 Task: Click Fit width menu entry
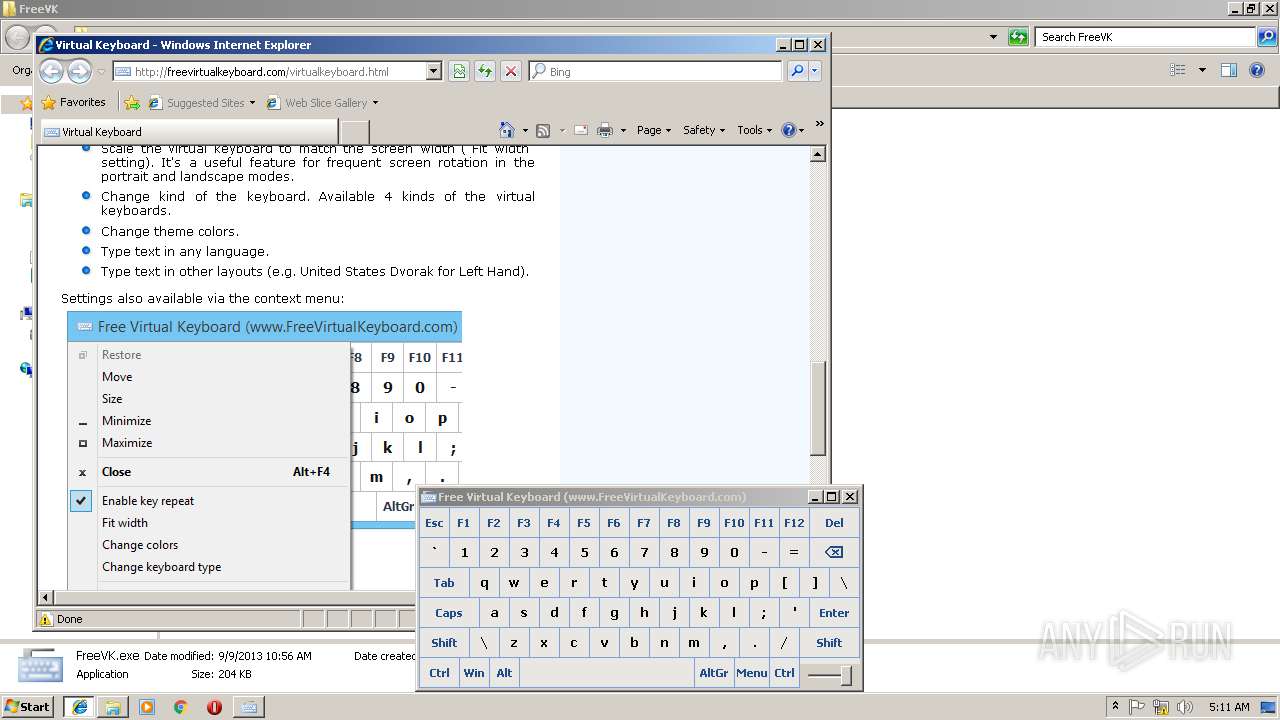click(125, 523)
